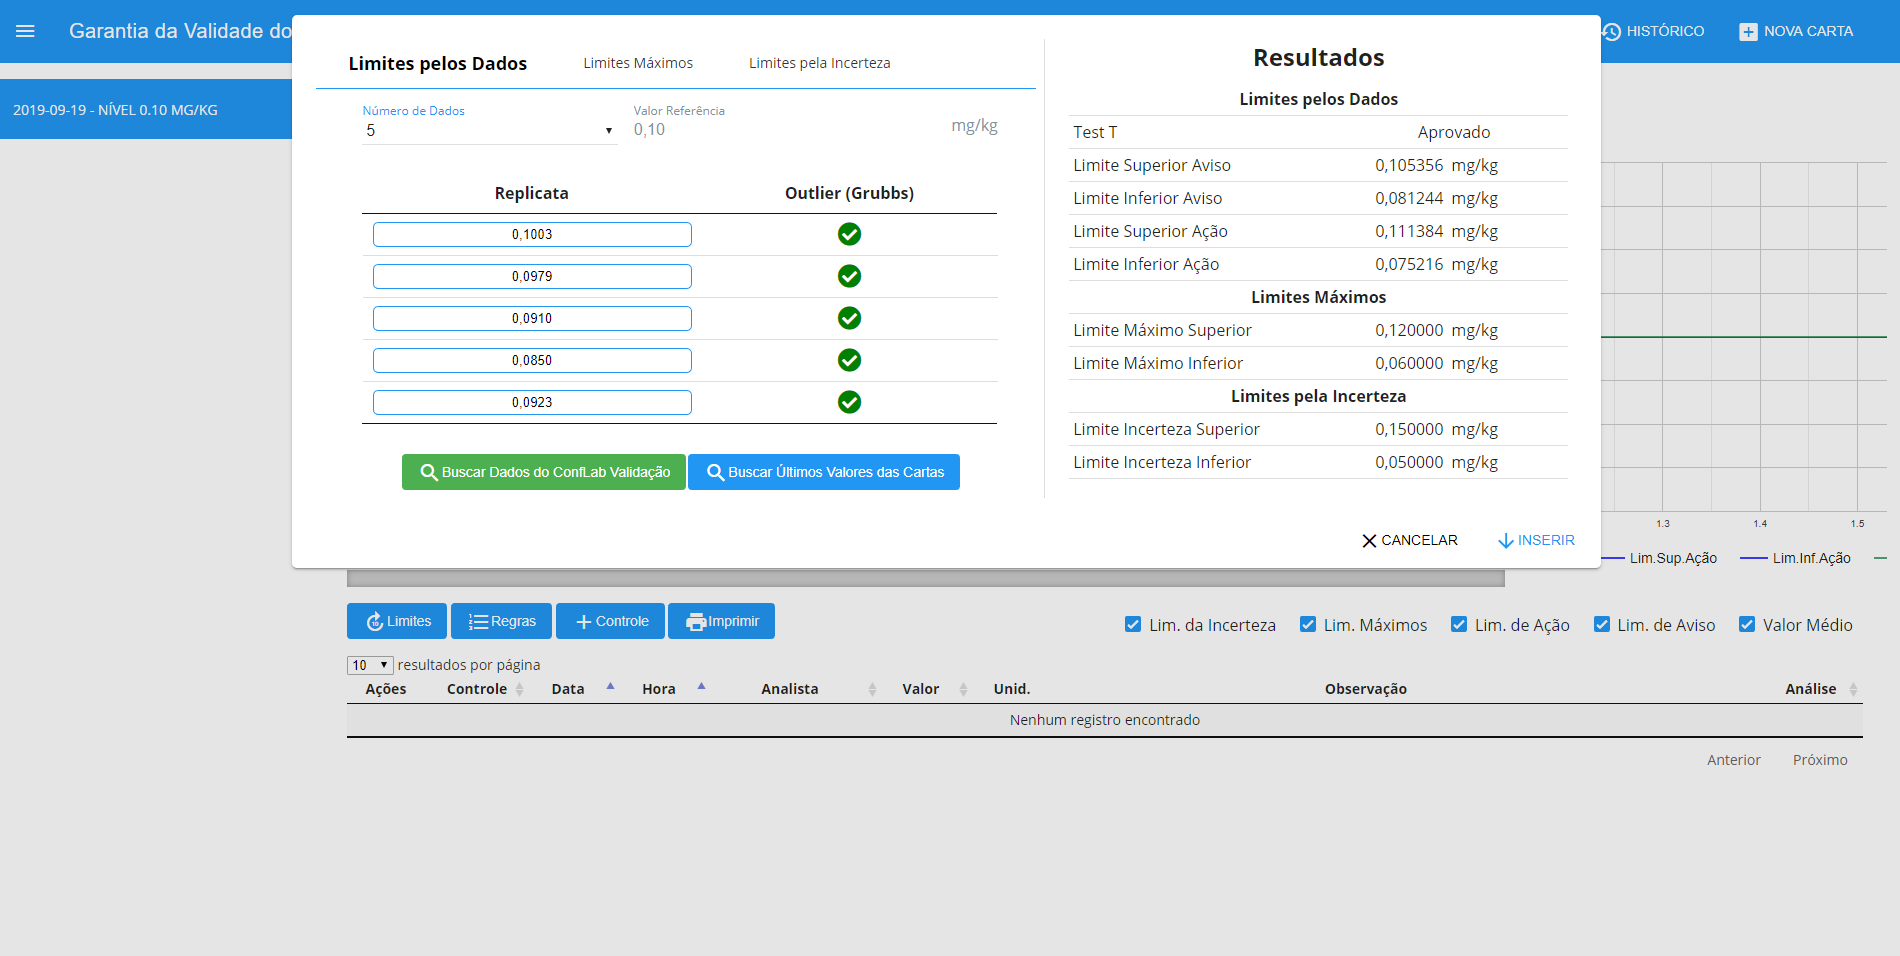Open the hamburger menu icon
The height and width of the screenshot is (956, 1900).
point(25,31)
